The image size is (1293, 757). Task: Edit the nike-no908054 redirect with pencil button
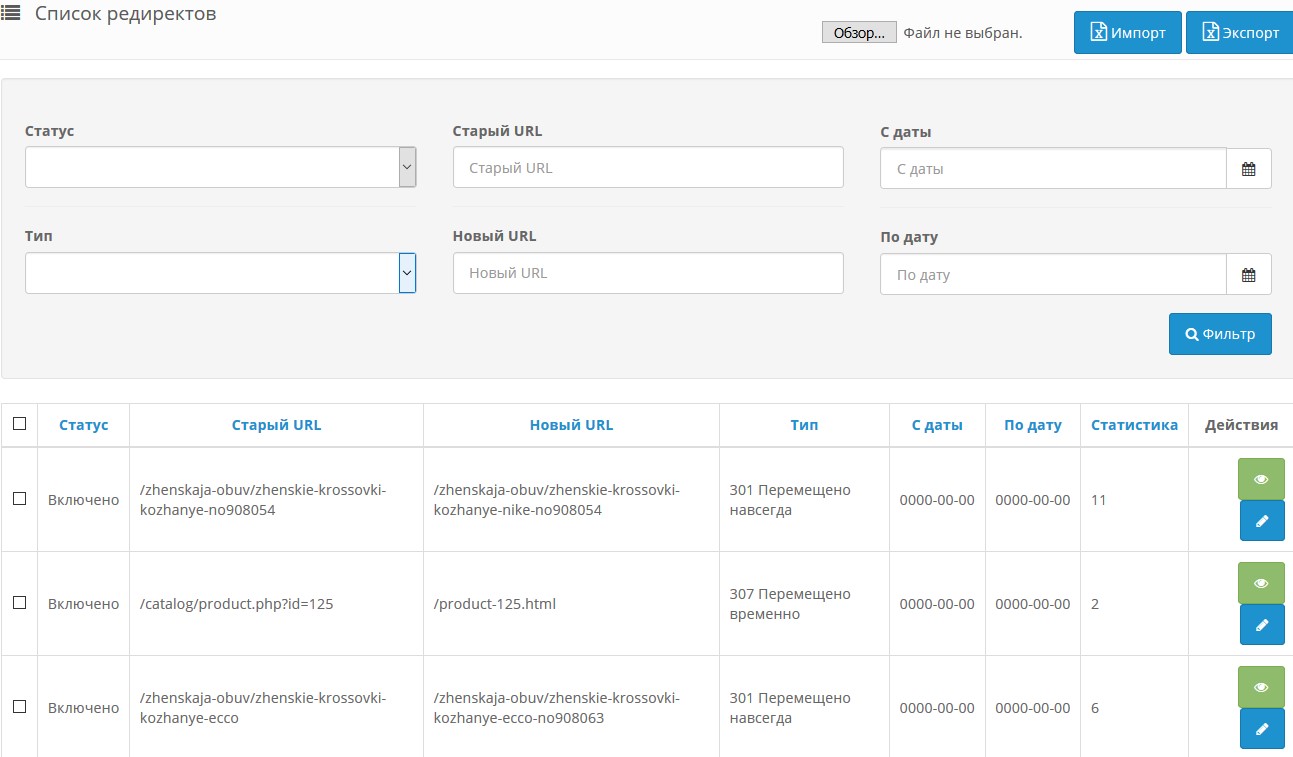point(1261,521)
